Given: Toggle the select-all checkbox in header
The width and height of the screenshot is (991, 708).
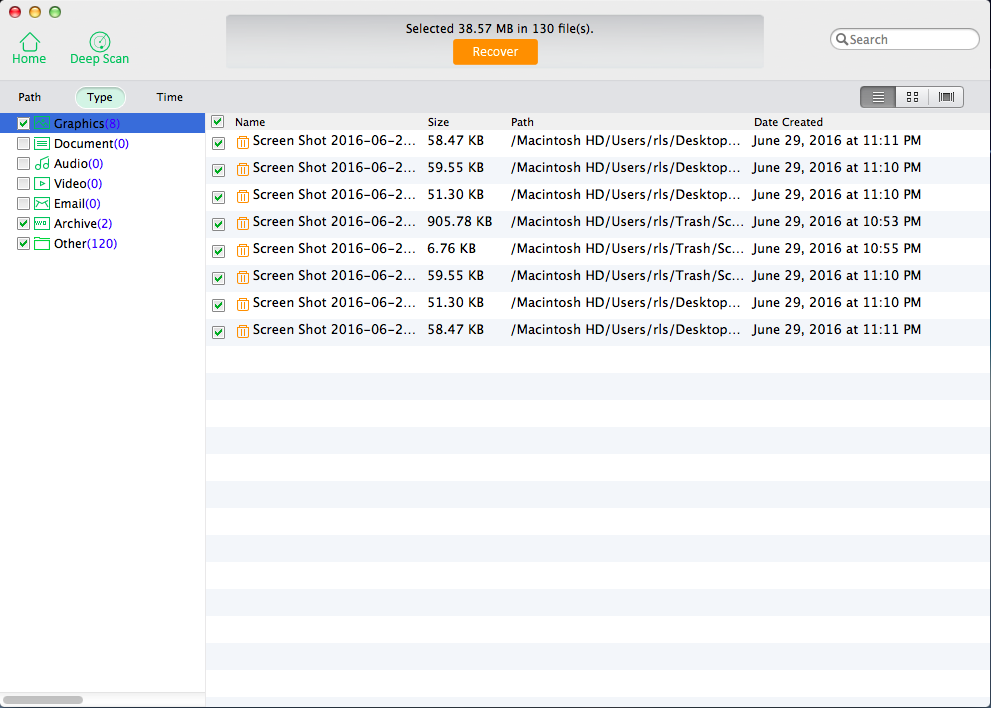Looking at the screenshot, I should point(218,122).
